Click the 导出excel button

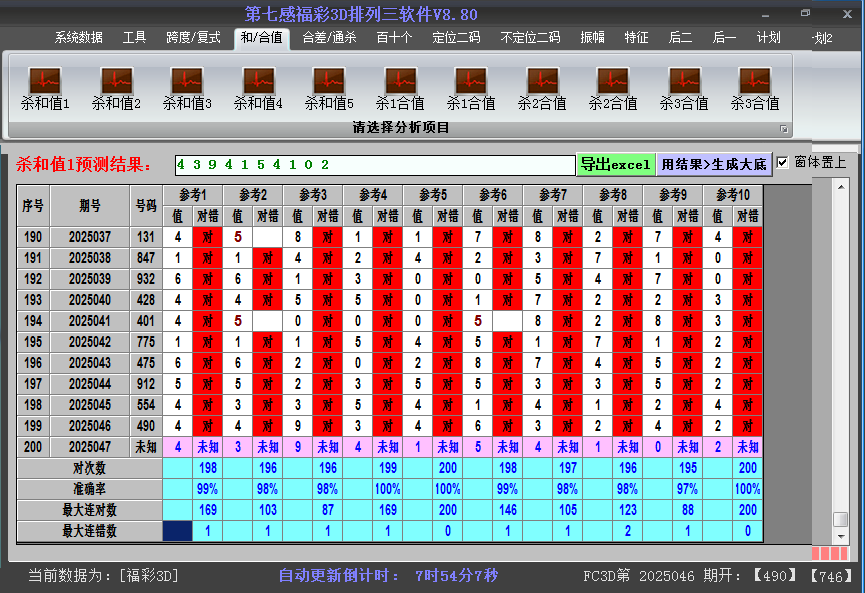[616, 164]
